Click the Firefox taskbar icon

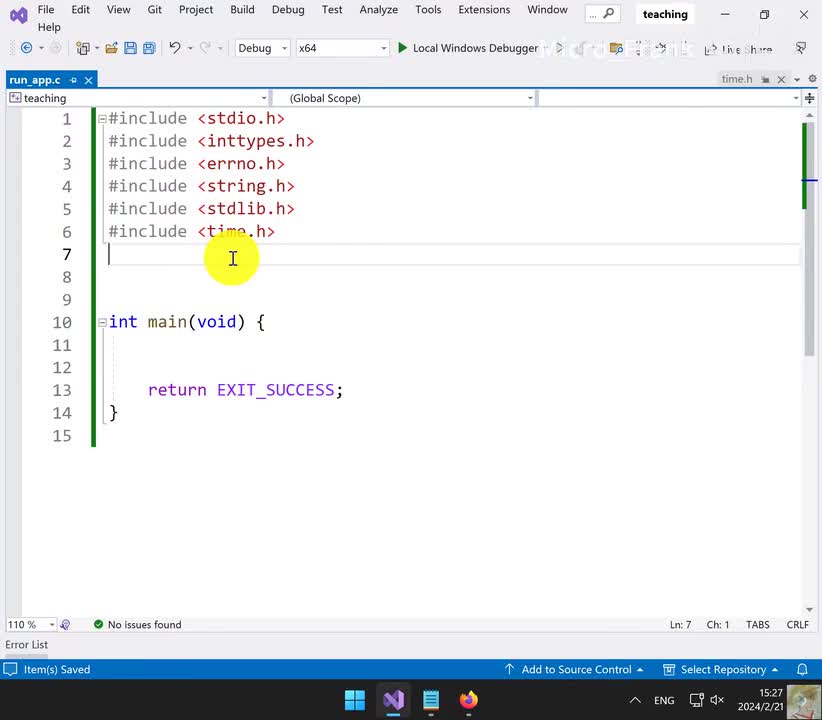[x=469, y=700]
